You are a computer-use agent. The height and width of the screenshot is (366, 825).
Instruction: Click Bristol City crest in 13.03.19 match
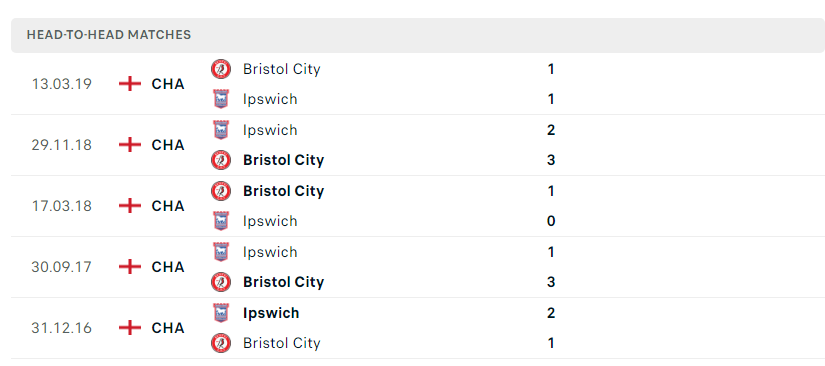pyautogui.click(x=221, y=69)
